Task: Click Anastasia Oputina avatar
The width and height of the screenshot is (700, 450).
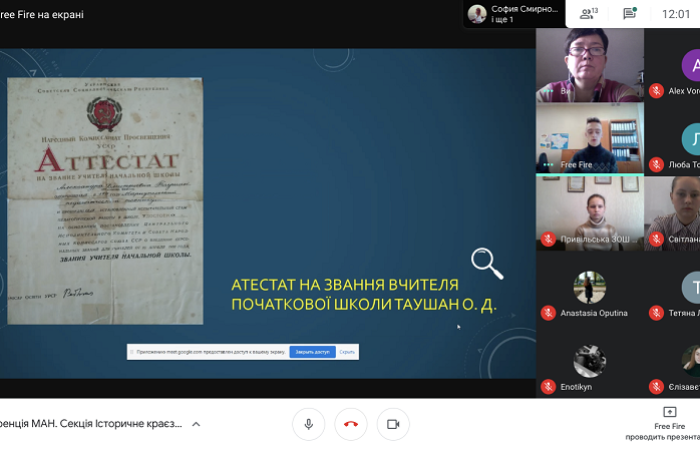Action: (589, 288)
